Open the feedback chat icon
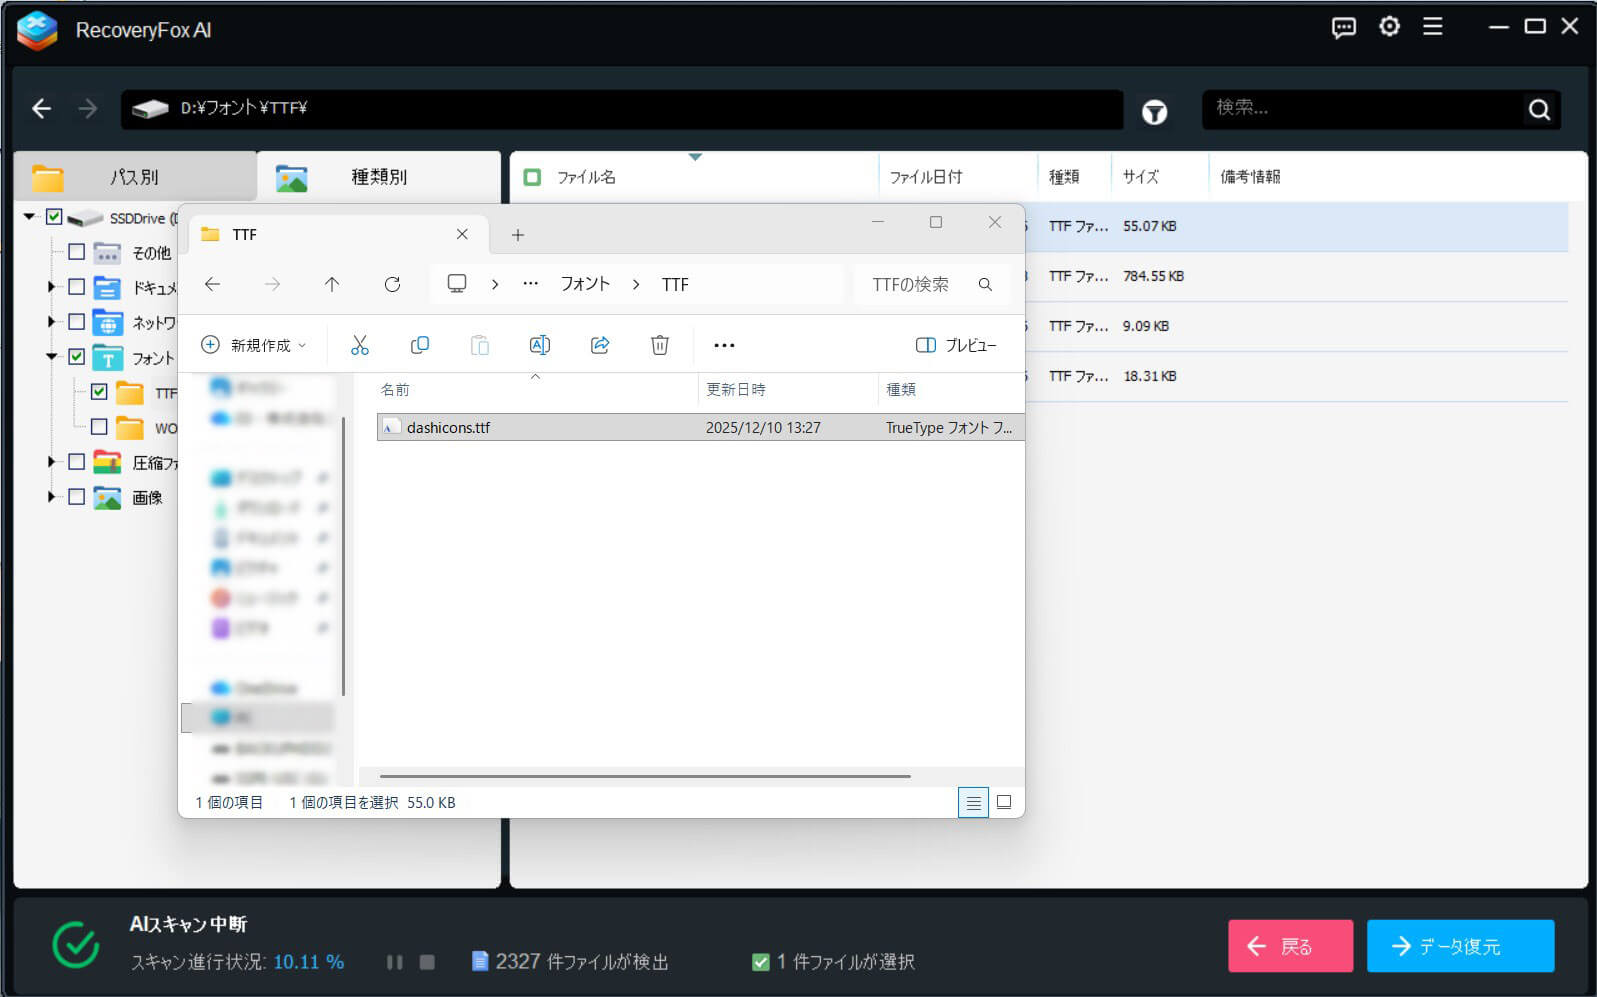Viewport: 1597px width, 997px height. tap(1343, 28)
